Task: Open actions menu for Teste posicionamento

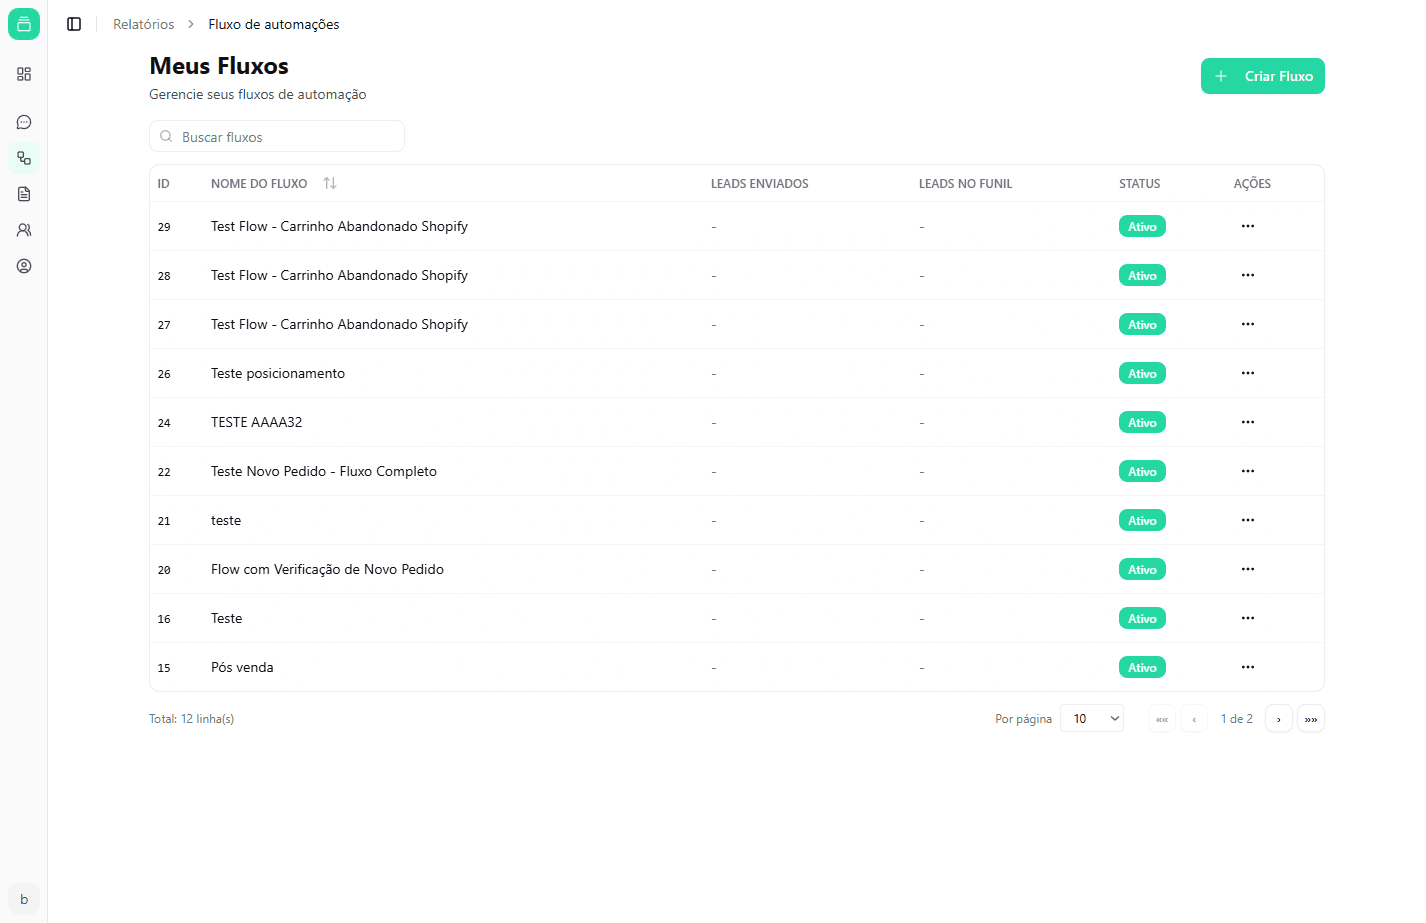Action: [1248, 373]
